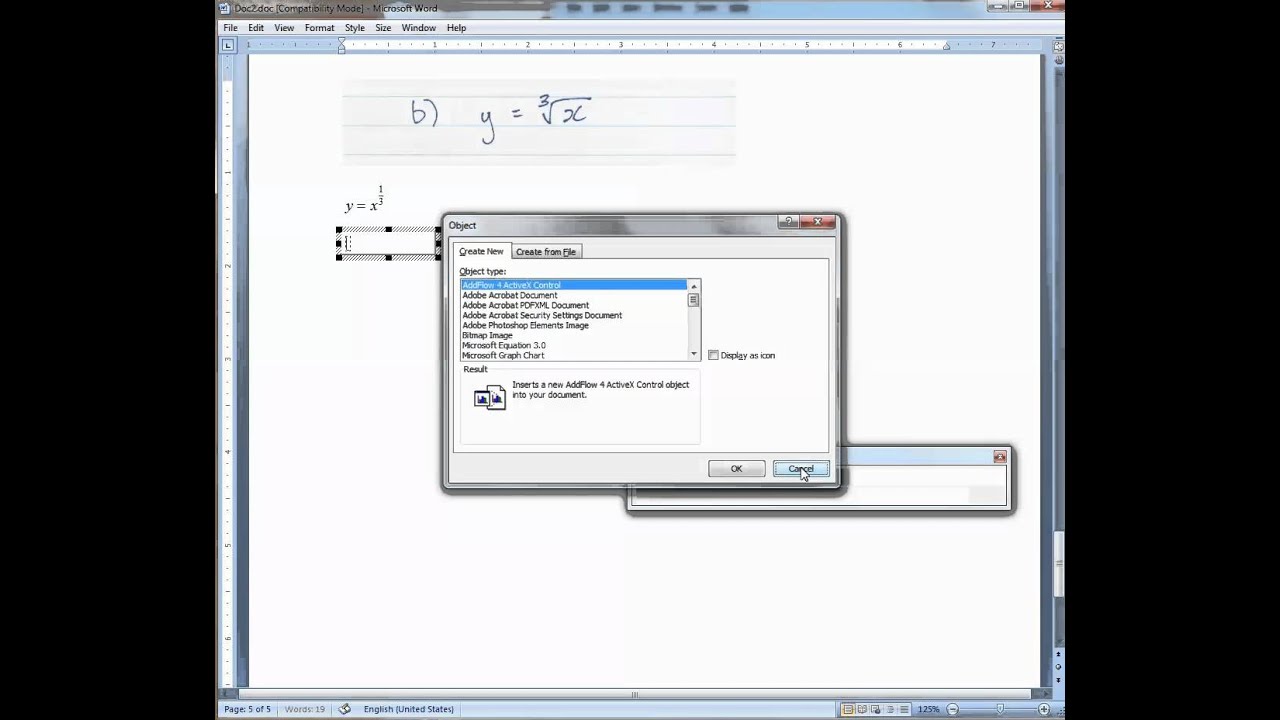
Task: Close the Object dialog window
Action: 817,222
